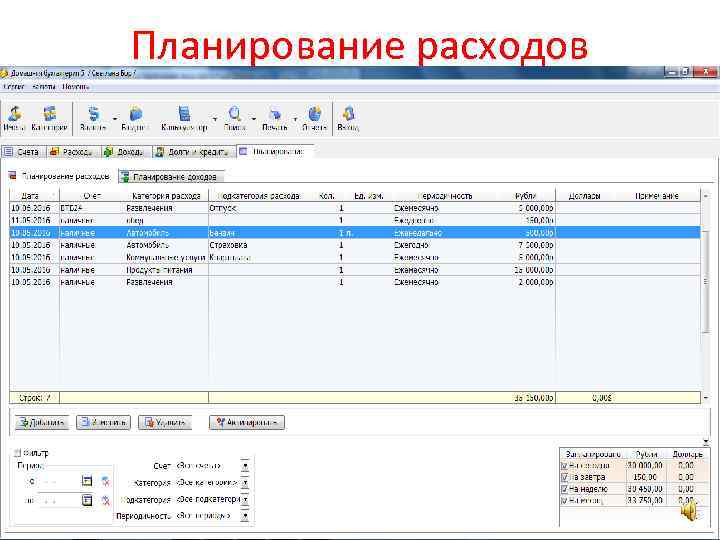Select the Планирование main tab
720x540 pixels.
[x=275, y=151]
